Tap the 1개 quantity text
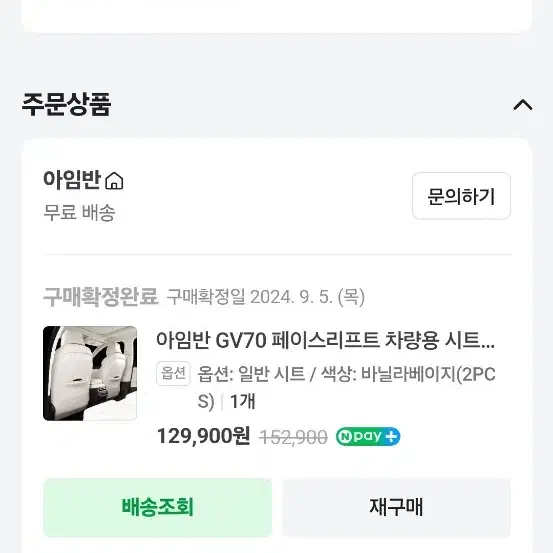Viewport: 553px width, 553px height. pos(243,401)
